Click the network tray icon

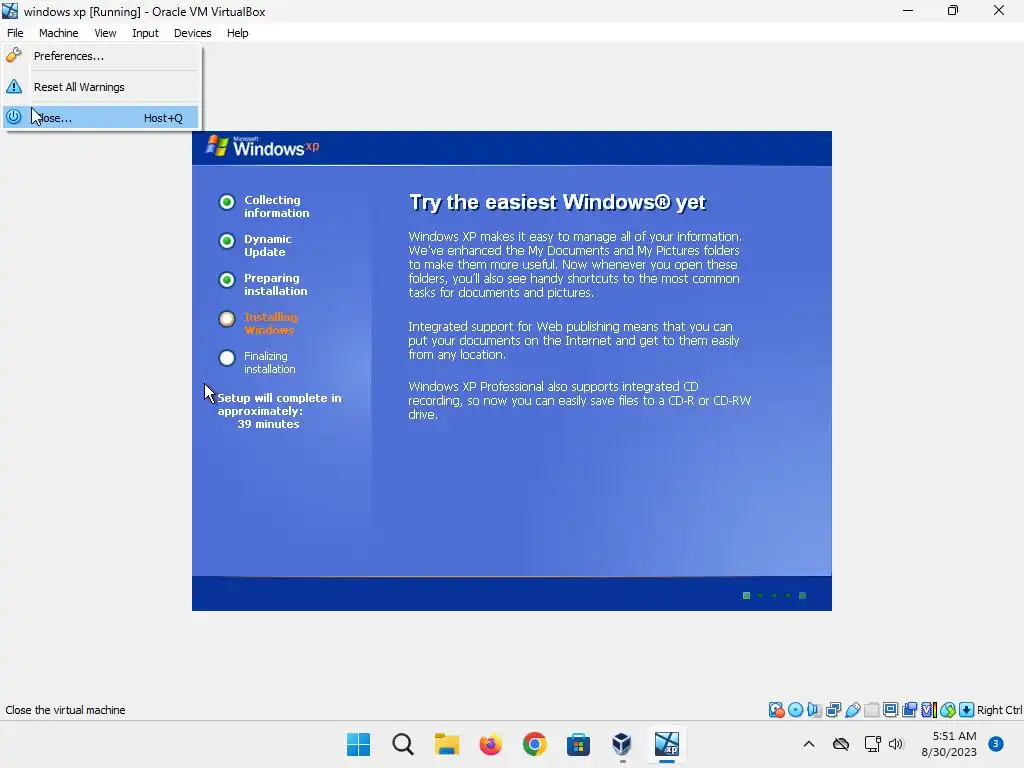coord(872,744)
